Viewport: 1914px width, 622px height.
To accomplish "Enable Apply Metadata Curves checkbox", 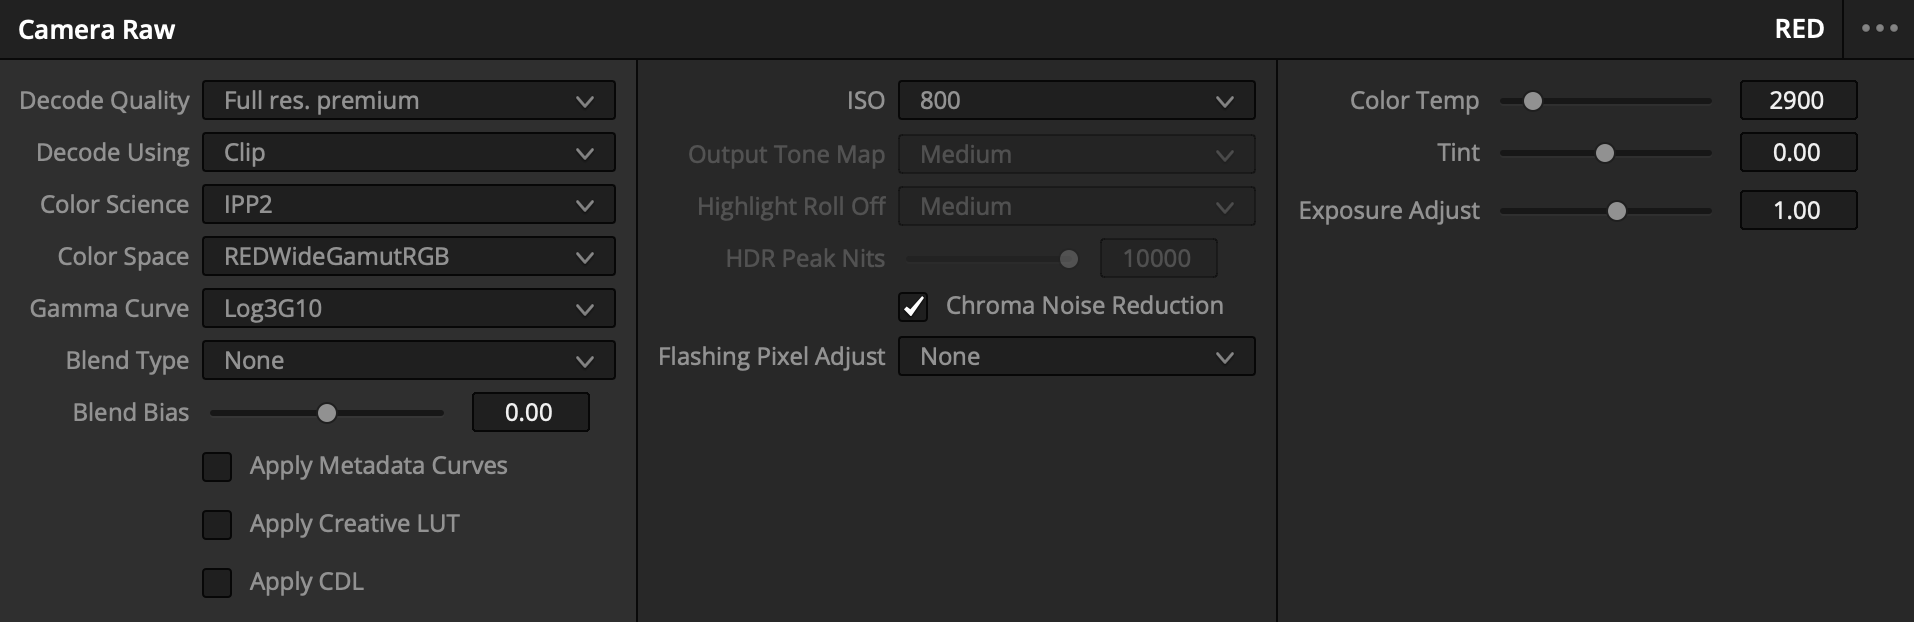I will [217, 467].
